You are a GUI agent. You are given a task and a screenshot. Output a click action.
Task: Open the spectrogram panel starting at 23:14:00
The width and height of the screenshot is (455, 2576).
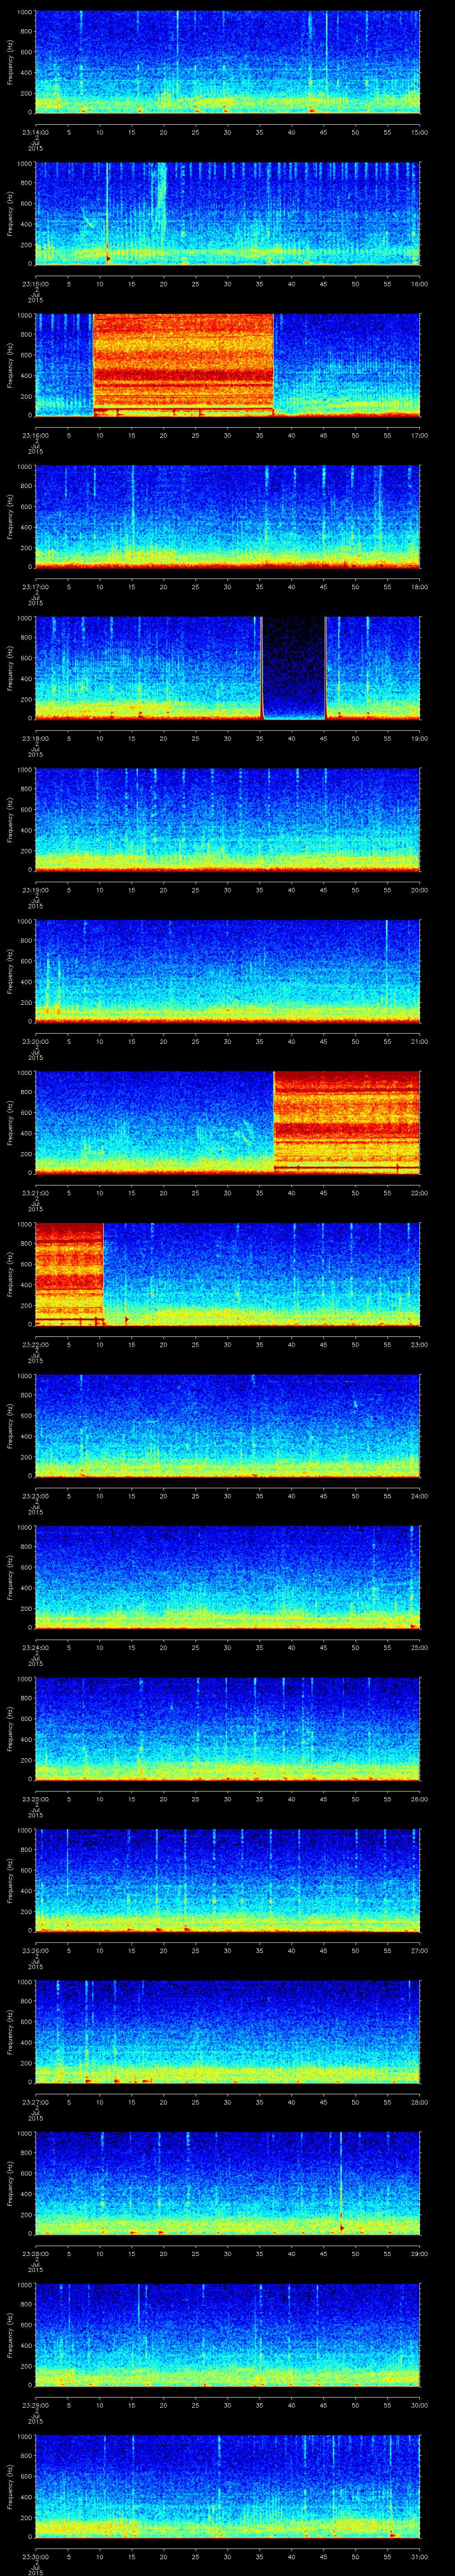pos(227,62)
